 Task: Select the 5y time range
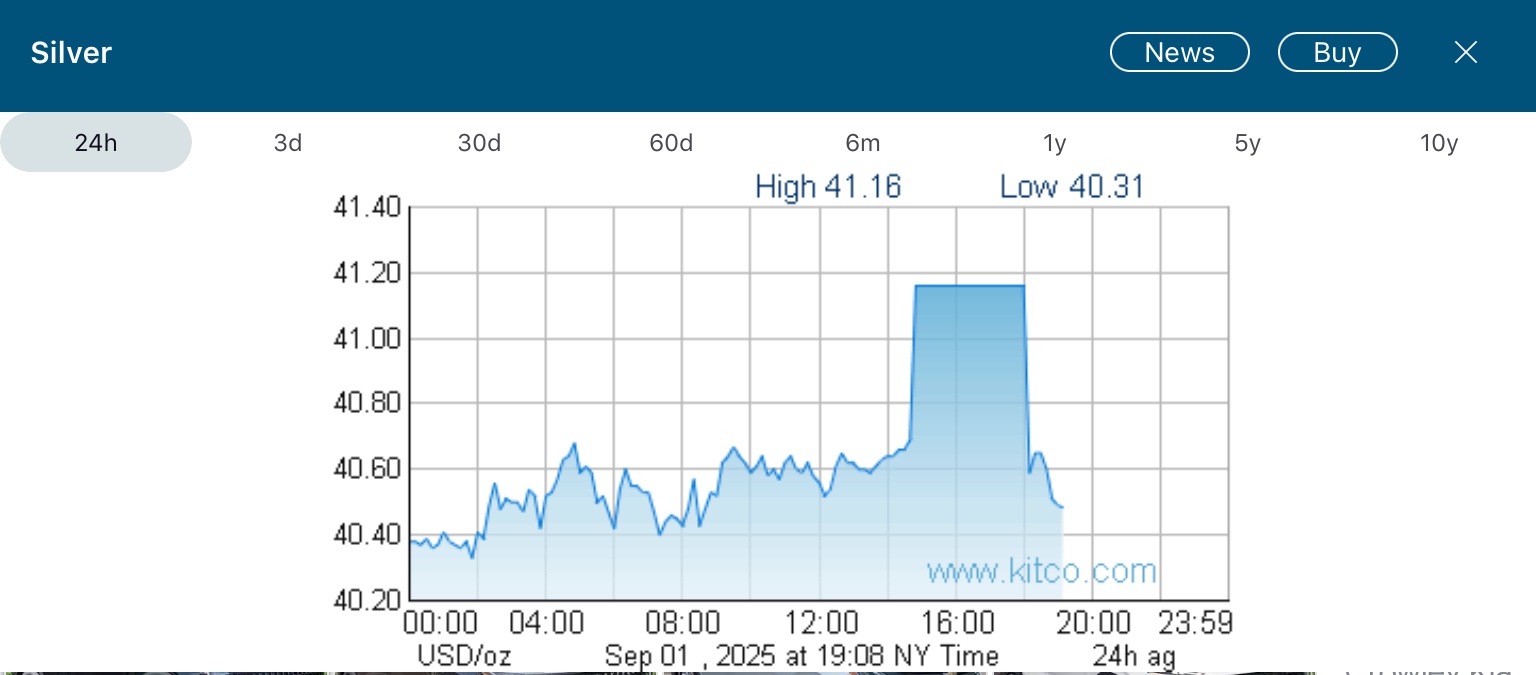[x=1247, y=143]
